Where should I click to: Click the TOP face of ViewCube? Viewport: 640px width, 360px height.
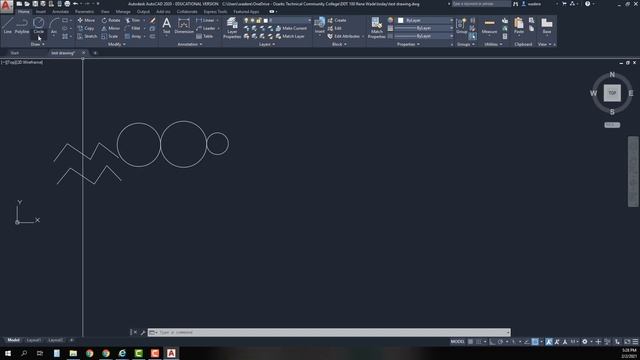(612, 93)
